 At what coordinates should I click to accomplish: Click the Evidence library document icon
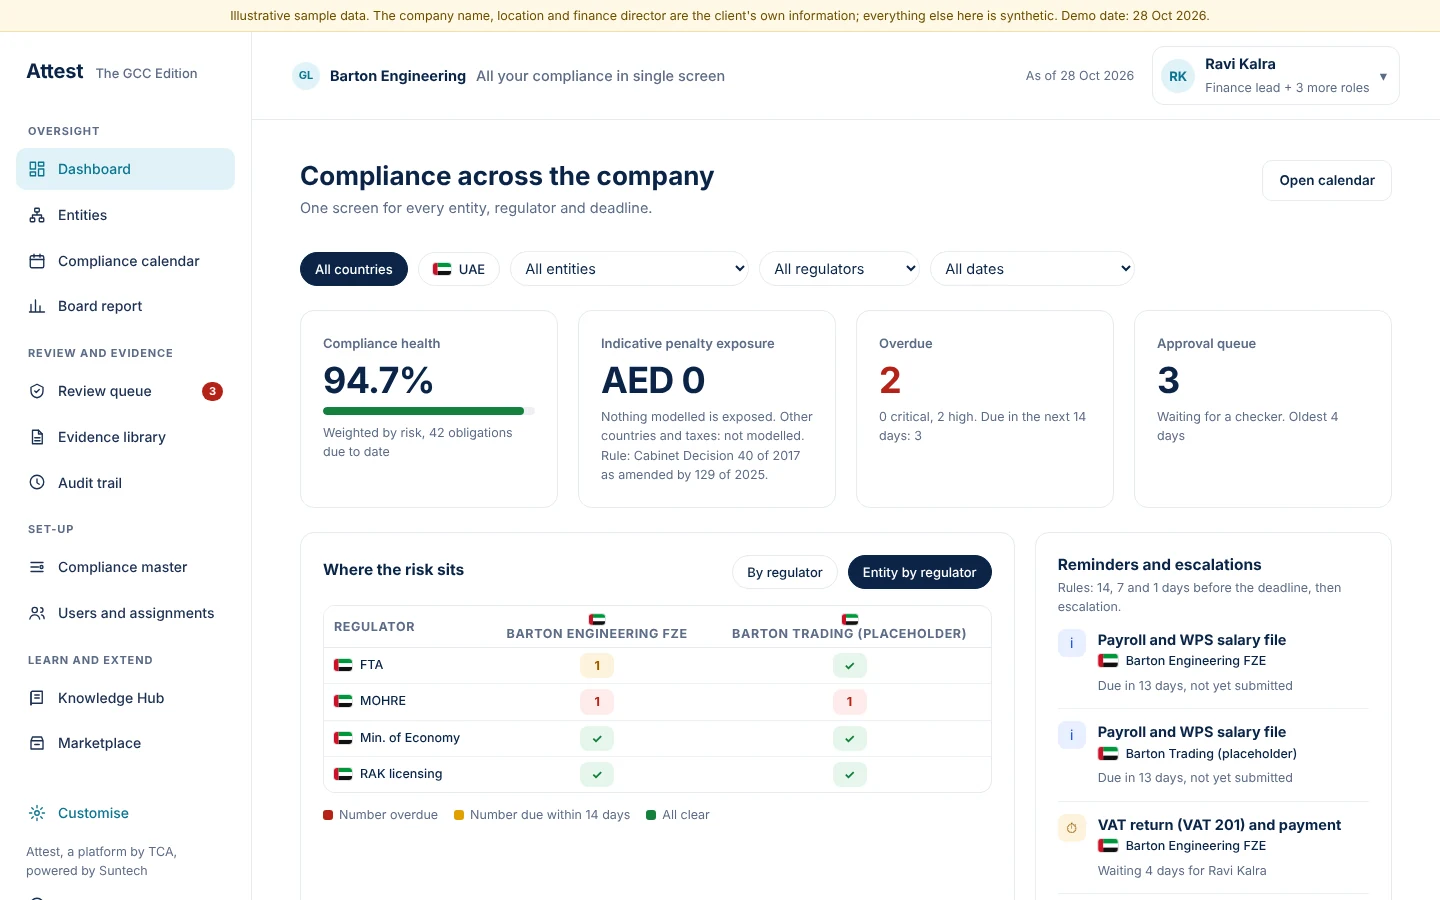tap(37, 437)
